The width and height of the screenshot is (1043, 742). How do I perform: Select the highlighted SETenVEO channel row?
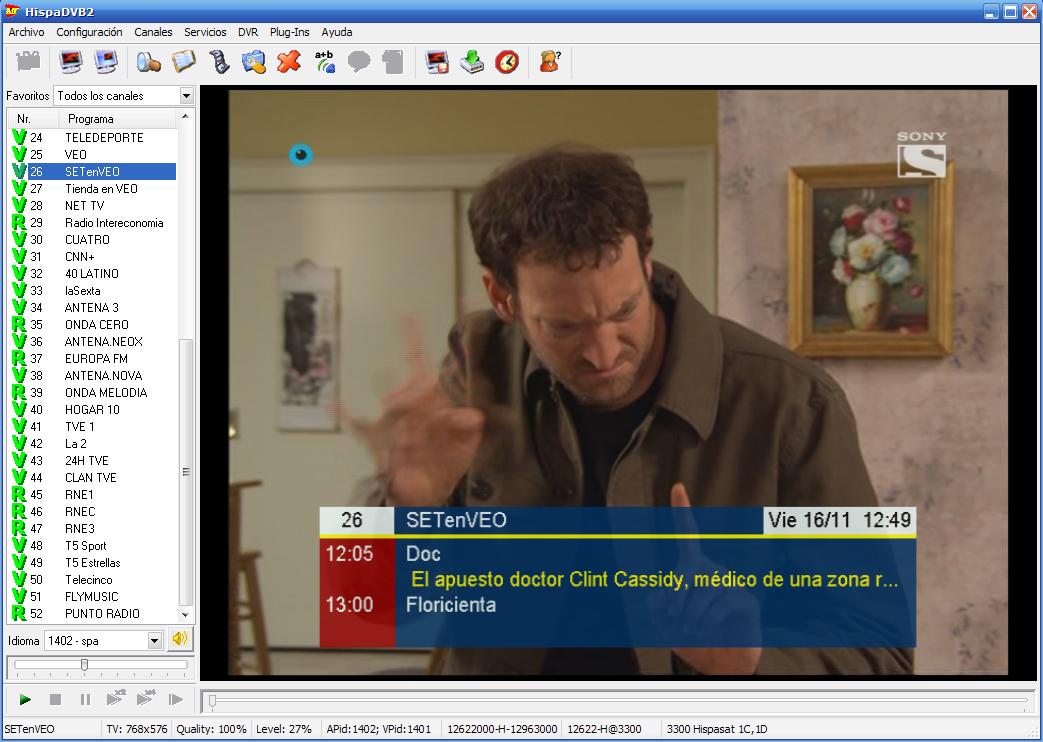click(x=94, y=172)
